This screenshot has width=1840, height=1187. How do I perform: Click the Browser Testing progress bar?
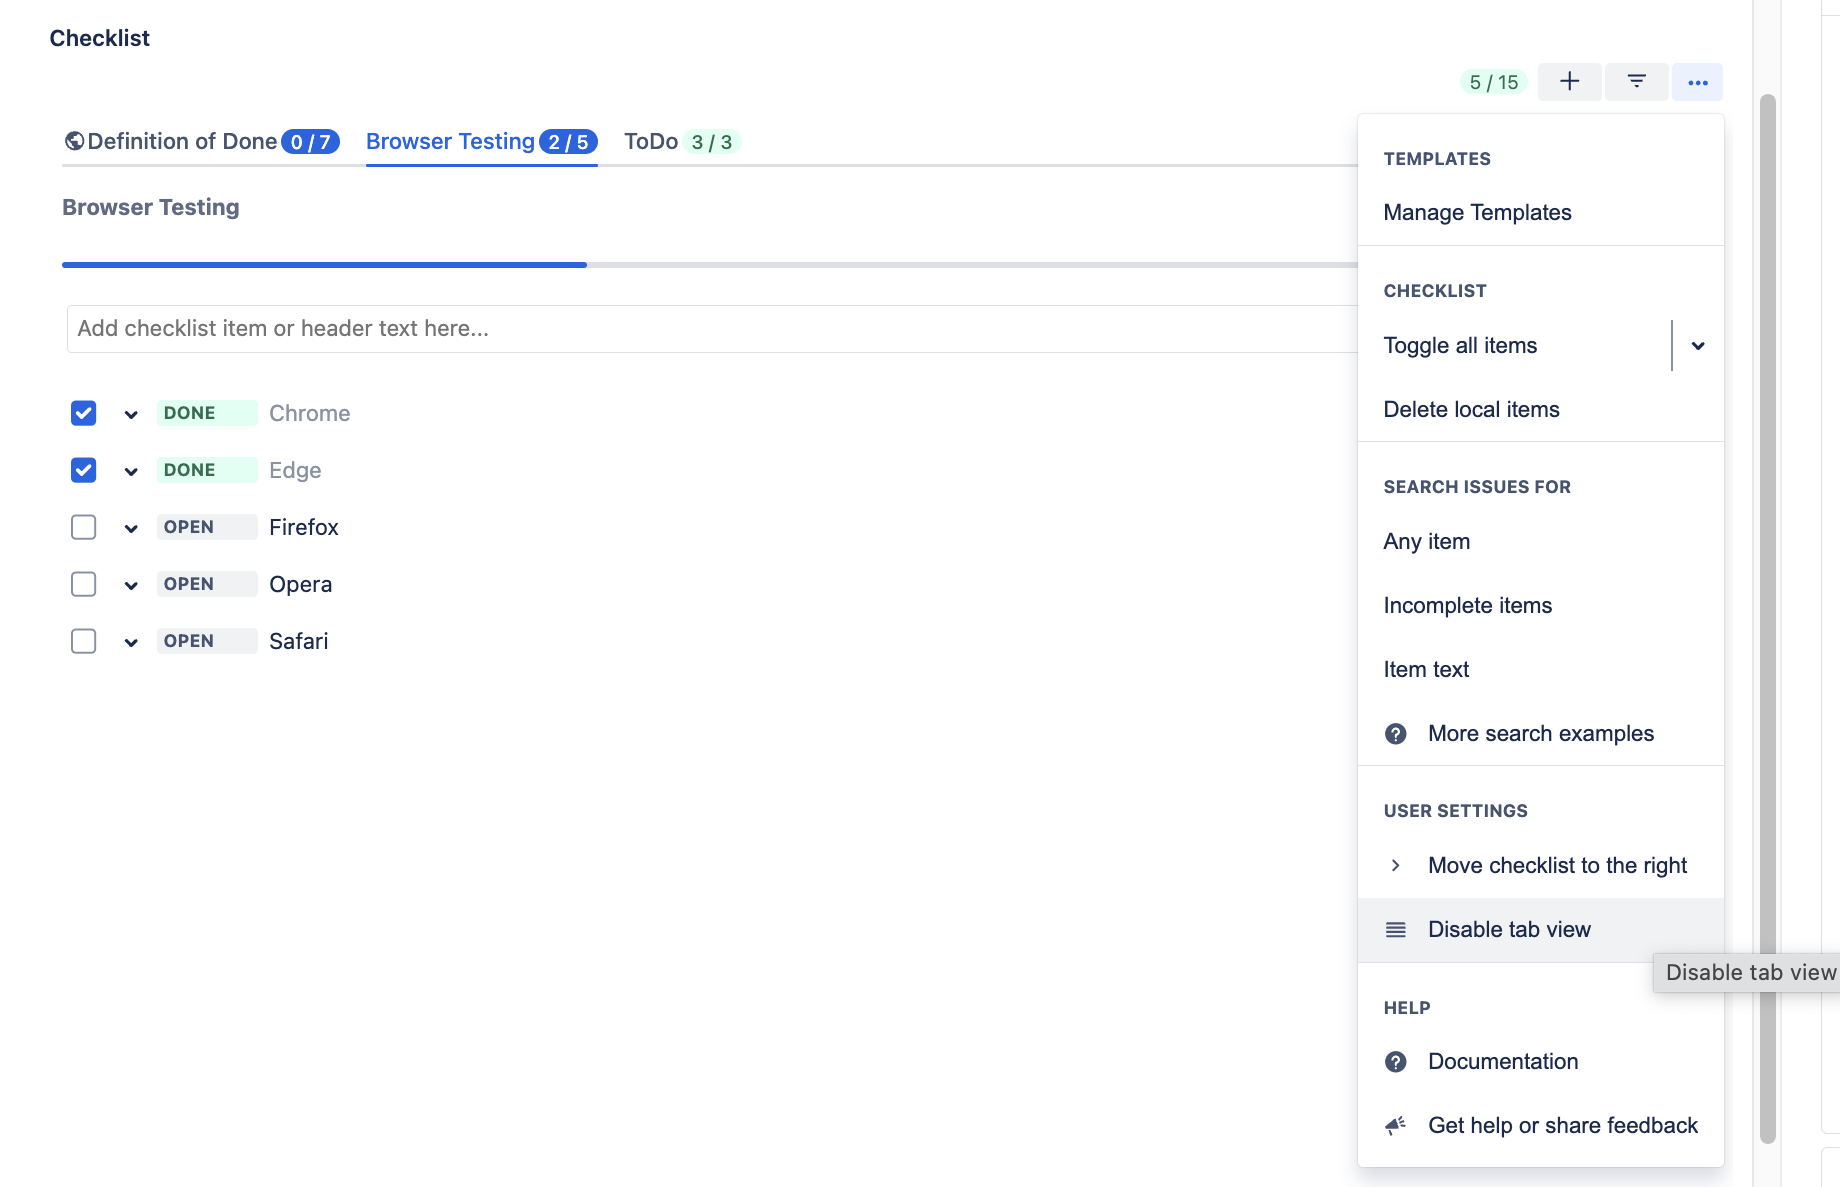pyautogui.click(x=709, y=265)
